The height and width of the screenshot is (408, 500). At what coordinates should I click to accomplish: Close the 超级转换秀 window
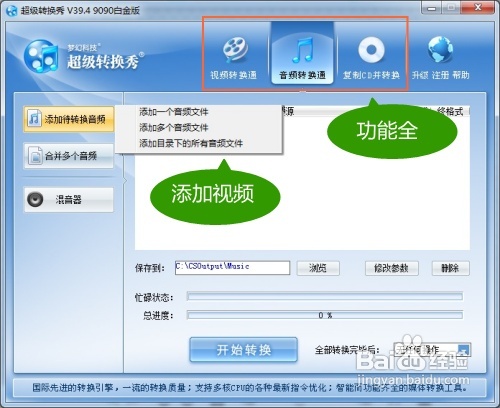pos(478,8)
